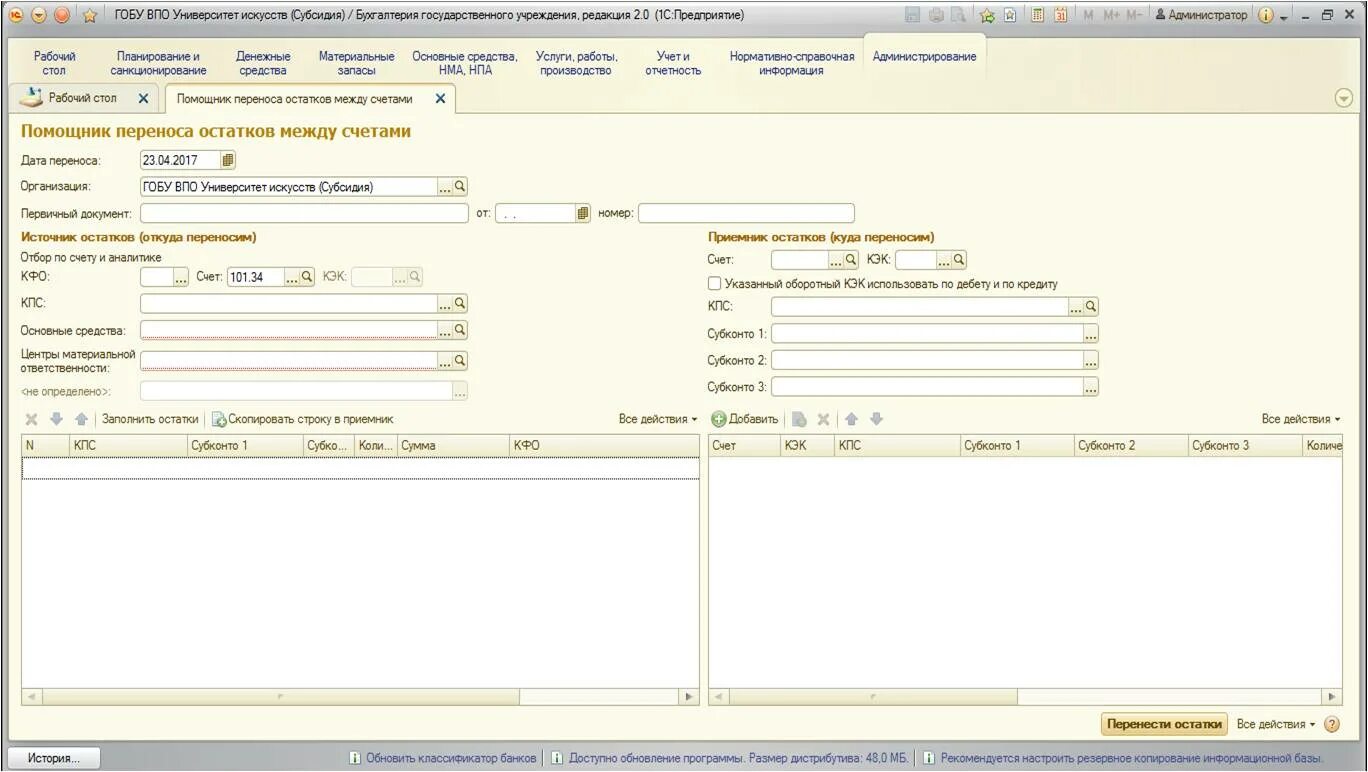Open the calendar picker for document date 'от'

[583, 213]
